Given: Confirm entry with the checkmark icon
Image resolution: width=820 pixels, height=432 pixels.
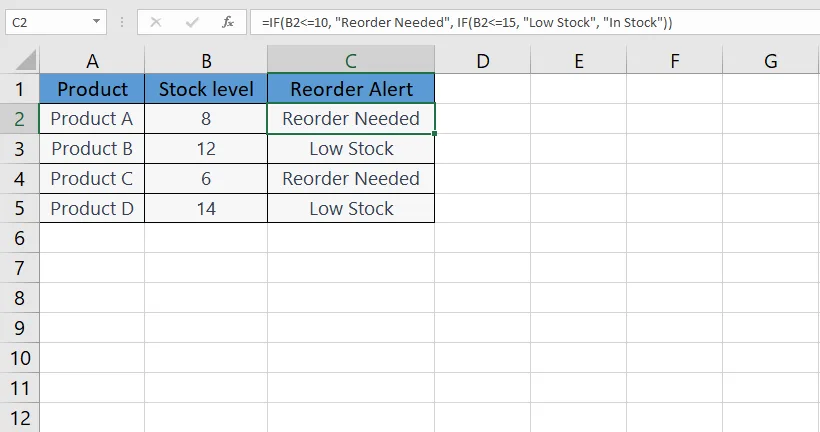Looking at the screenshot, I should (x=192, y=22).
